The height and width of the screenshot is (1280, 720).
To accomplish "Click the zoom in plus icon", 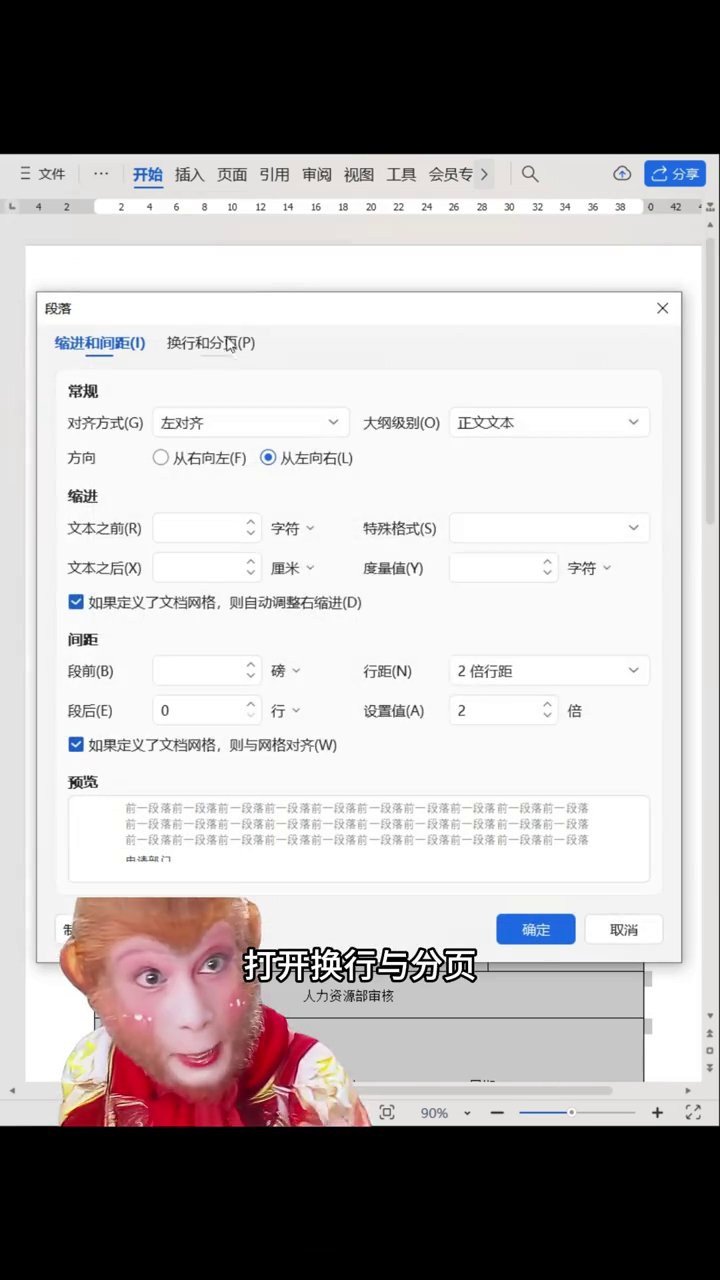I will point(657,1112).
